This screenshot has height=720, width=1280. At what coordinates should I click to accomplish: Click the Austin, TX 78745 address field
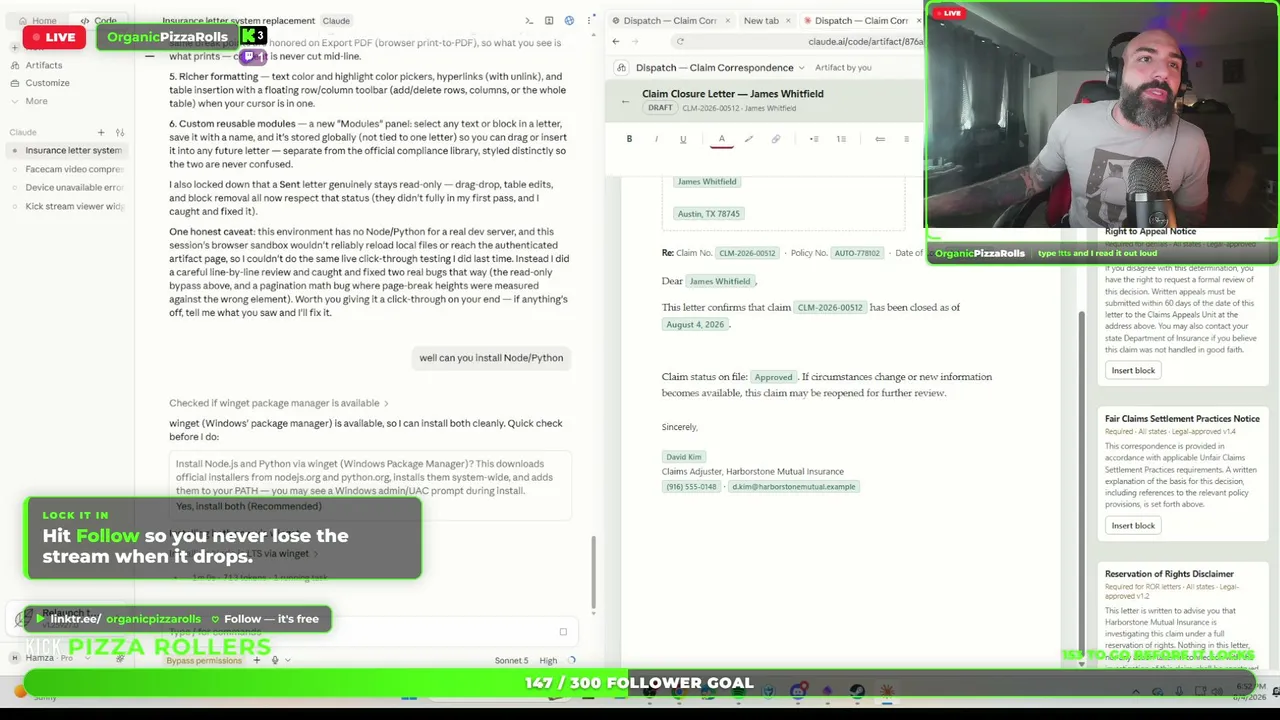click(709, 213)
